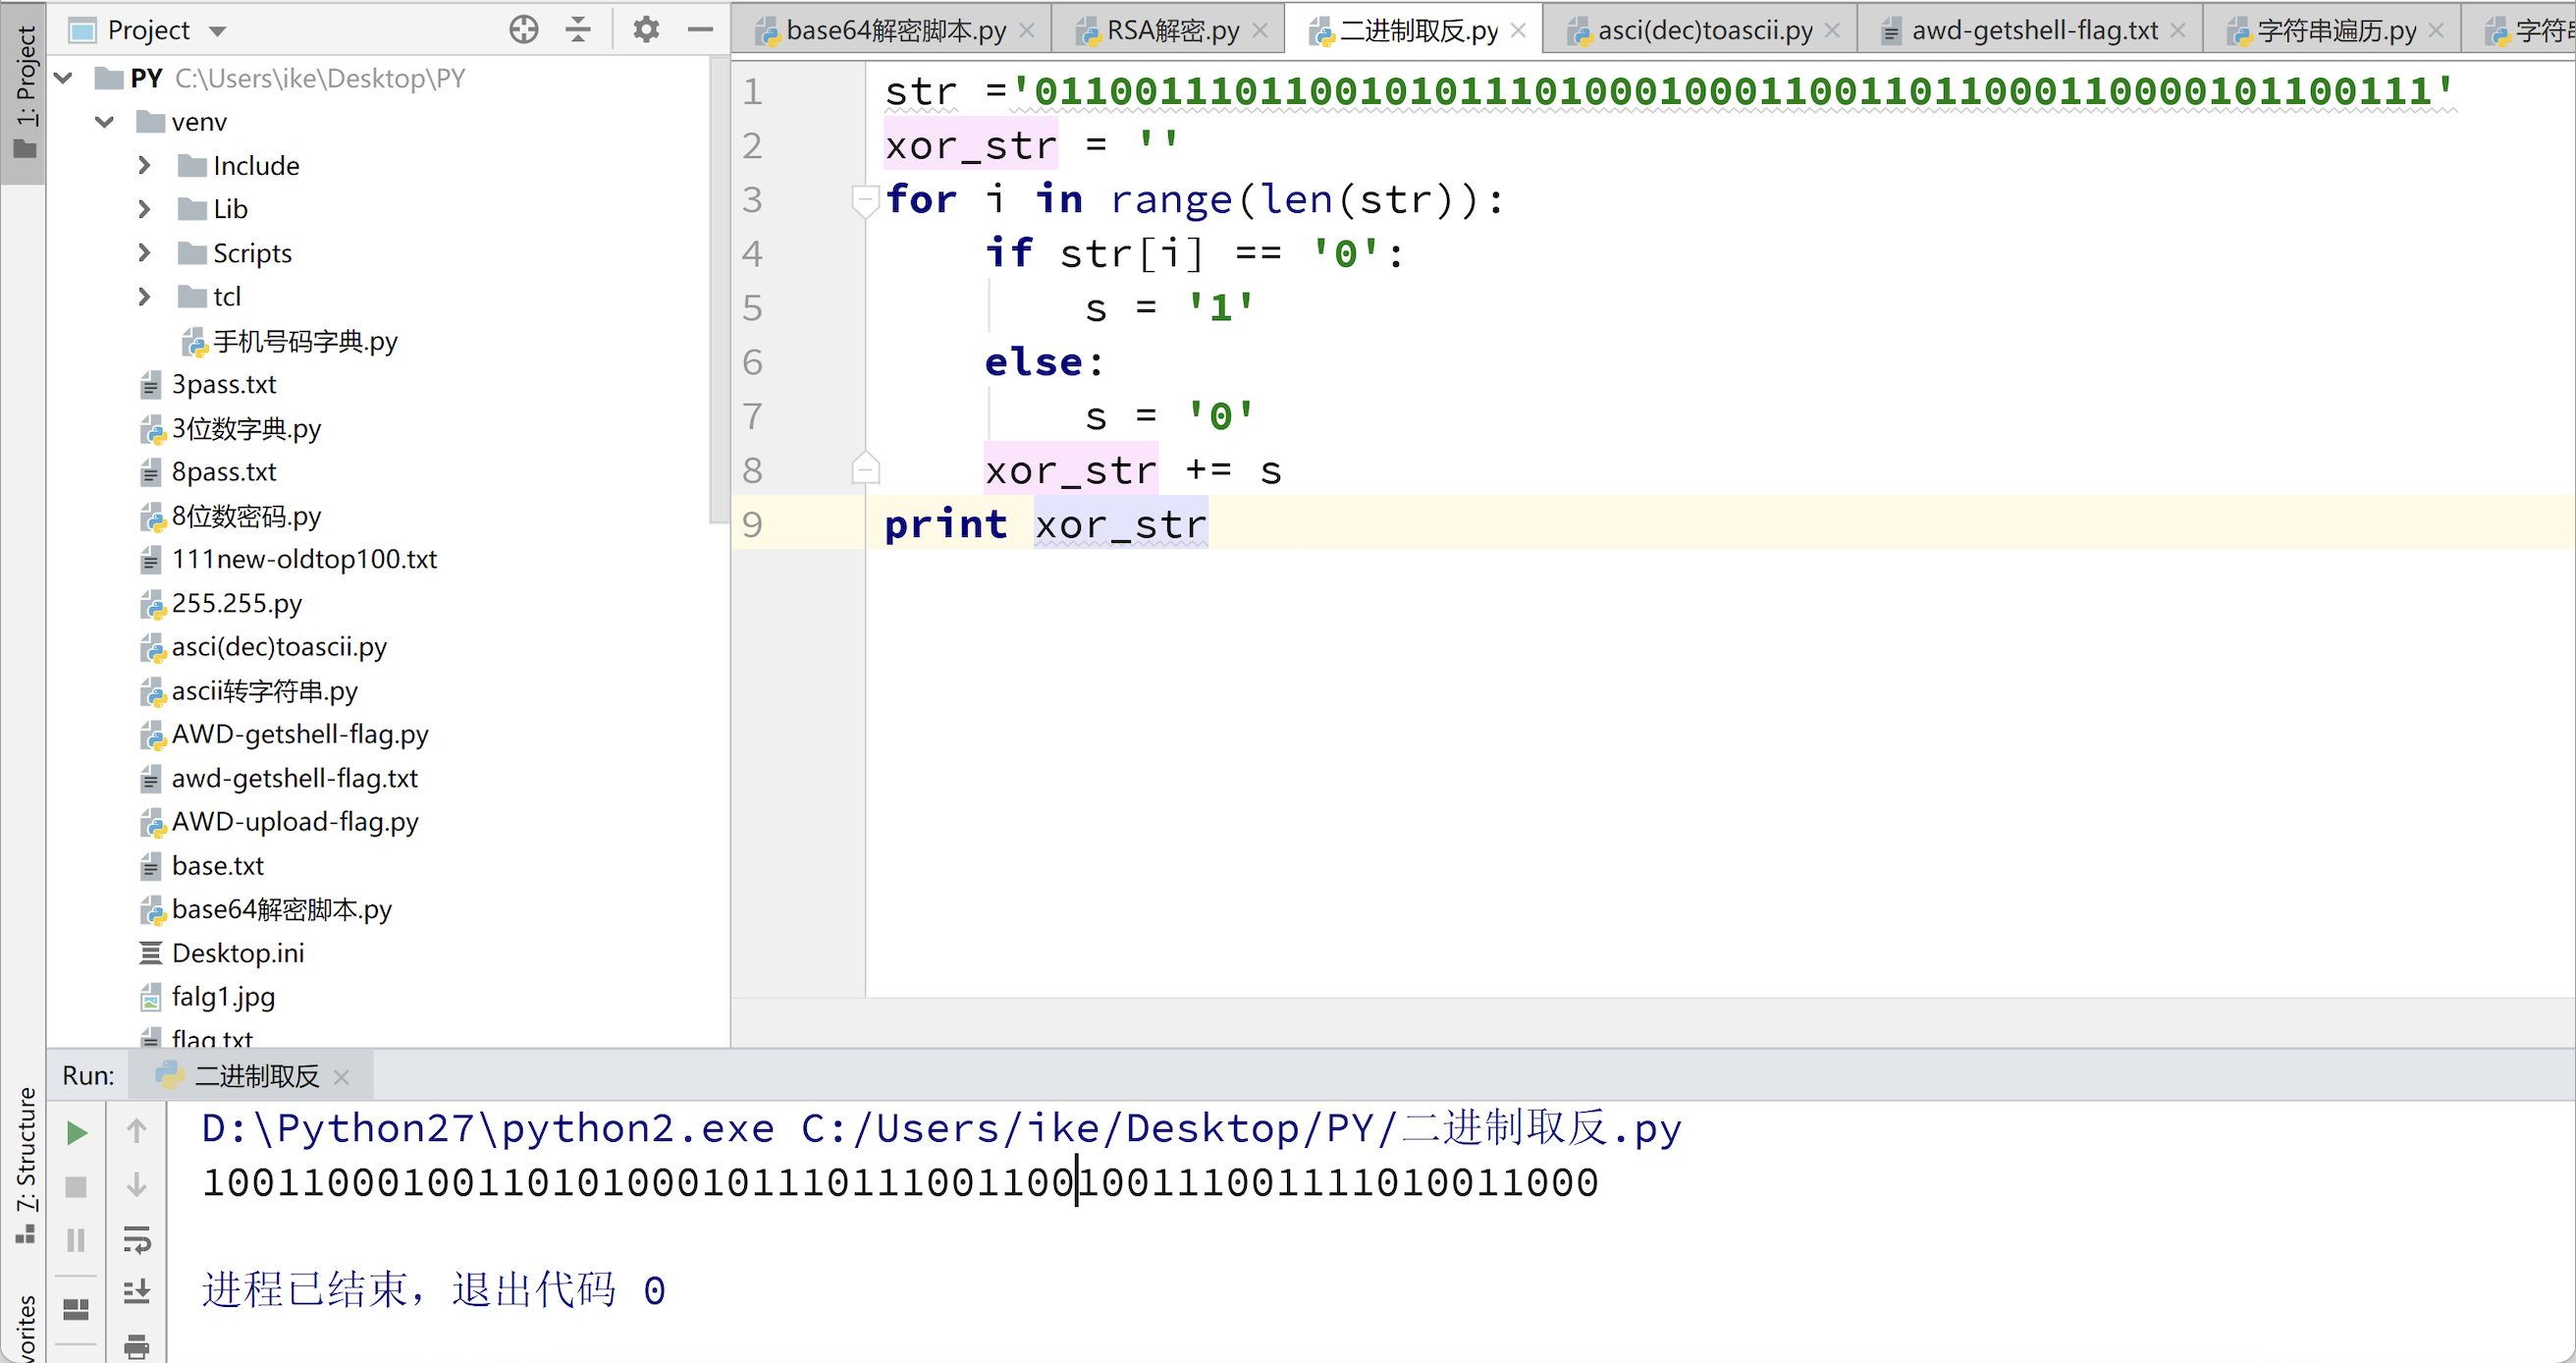Open the awd-getshell-flag.txt tab
Image resolution: width=2576 pixels, height=1363 pixels.
click(x=2030, y=29)
